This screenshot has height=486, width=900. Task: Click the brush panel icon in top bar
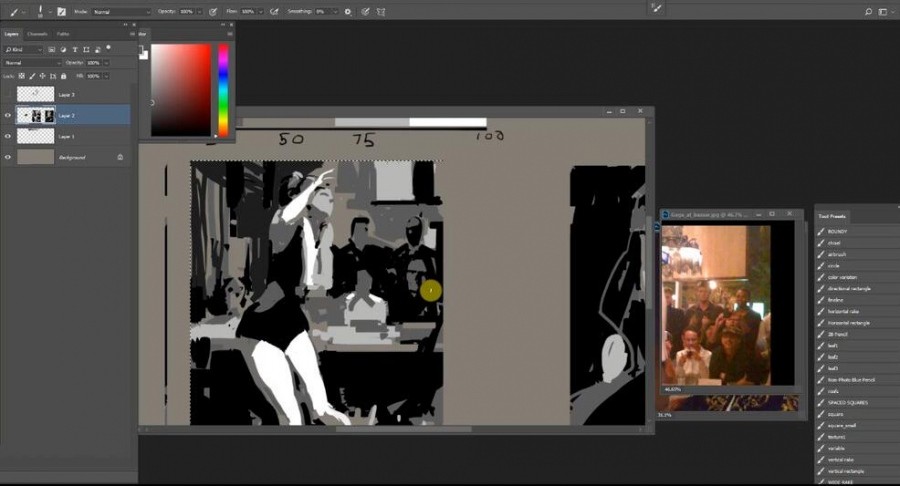click(x=657, y=8)
